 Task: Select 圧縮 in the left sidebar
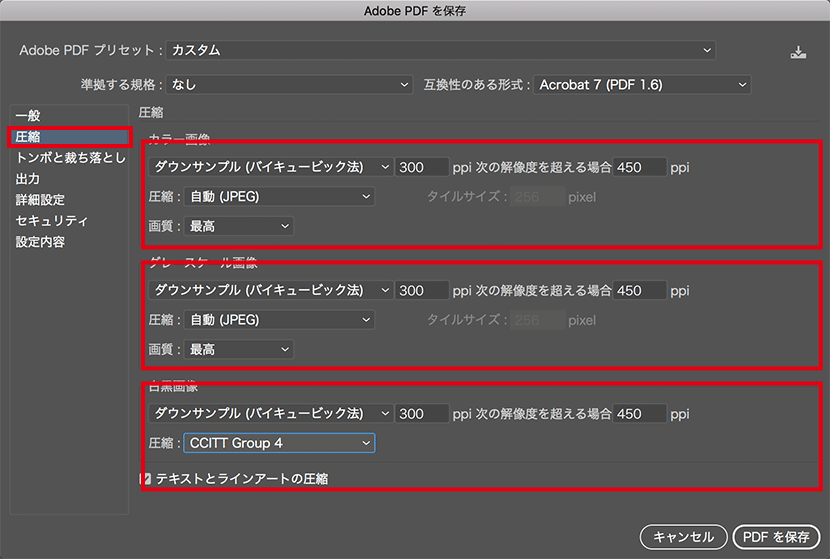[x=29, y=136]
